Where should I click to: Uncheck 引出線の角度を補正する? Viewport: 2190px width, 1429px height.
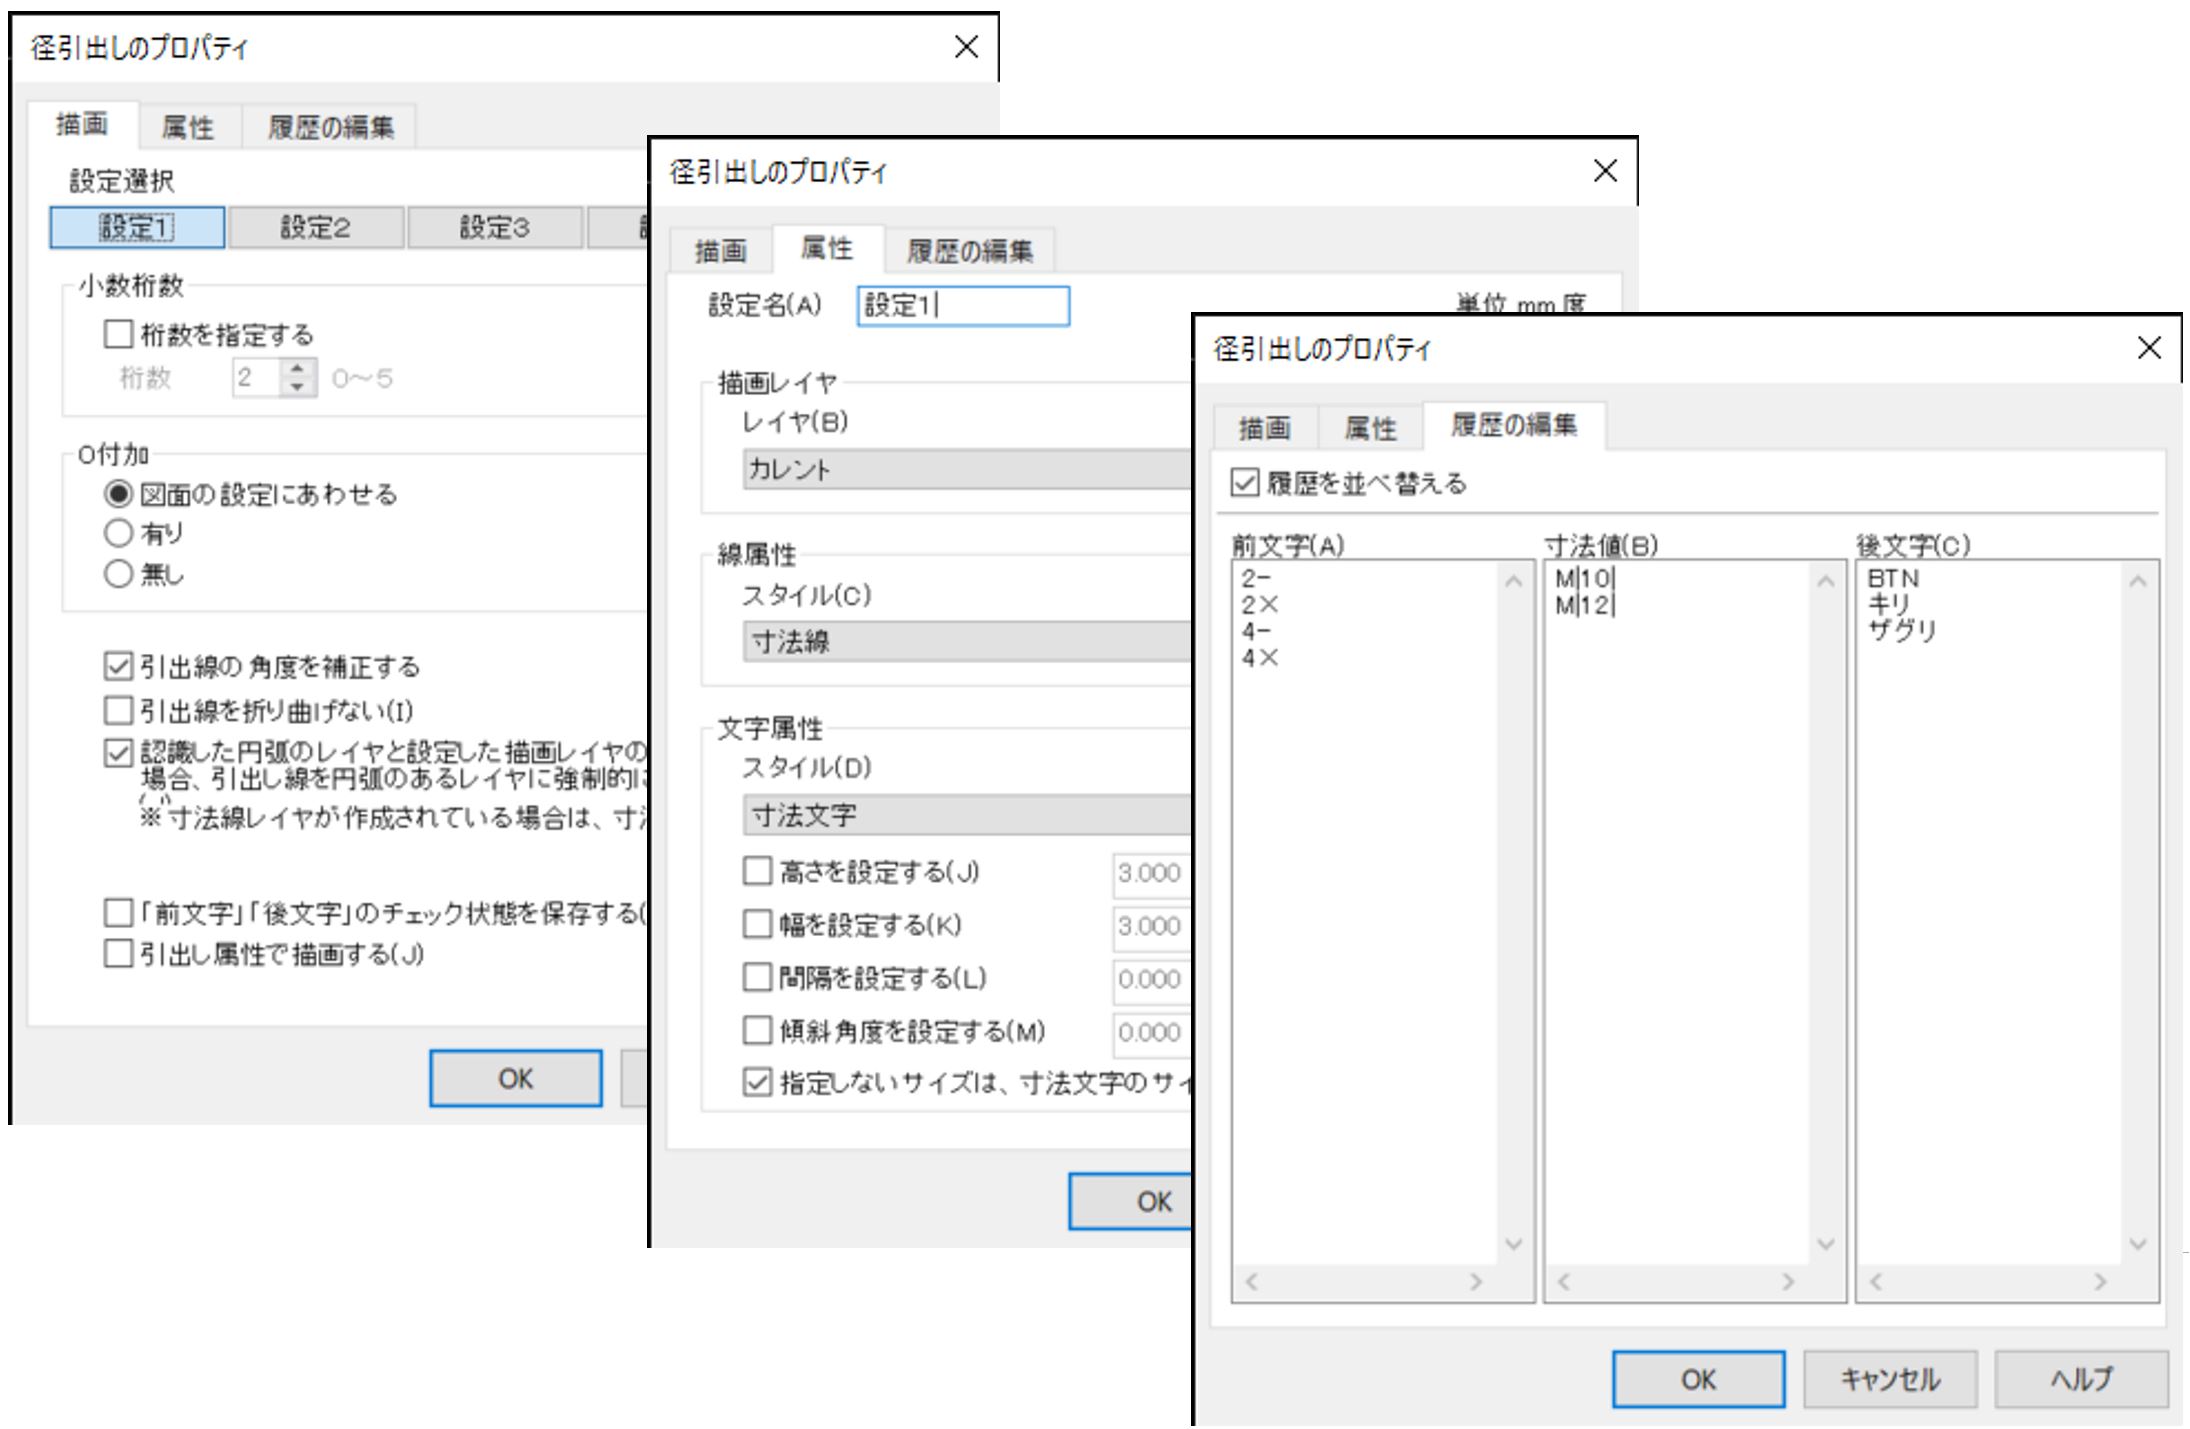118,666
